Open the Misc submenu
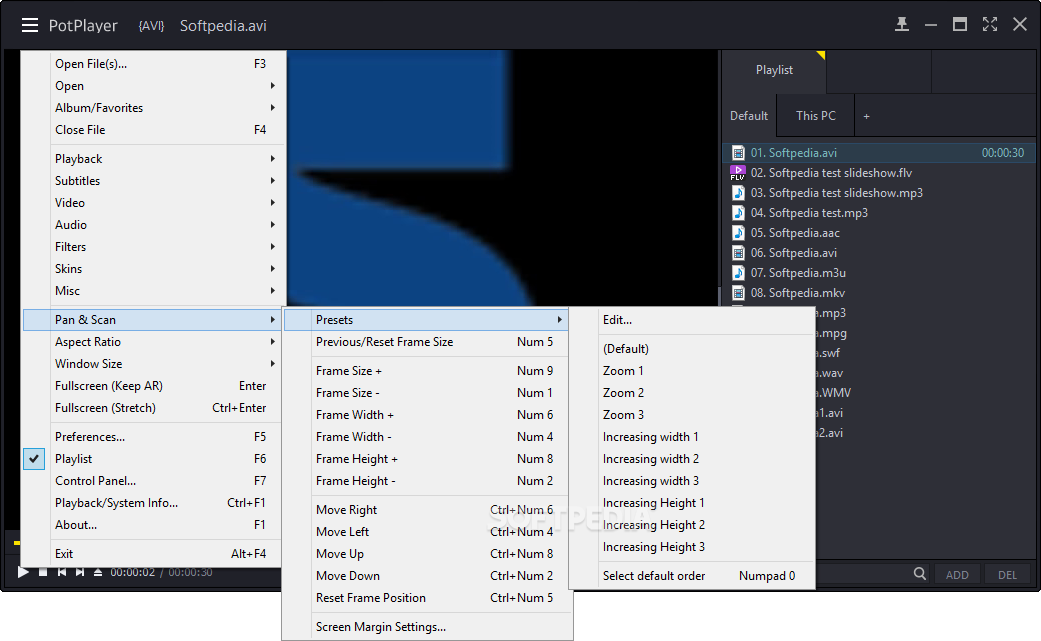 [x=154, y=291]
